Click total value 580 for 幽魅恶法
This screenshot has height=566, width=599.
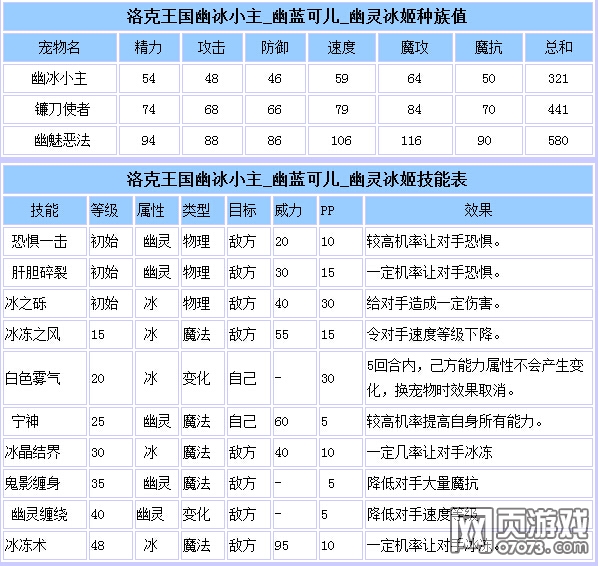(558, 141)
